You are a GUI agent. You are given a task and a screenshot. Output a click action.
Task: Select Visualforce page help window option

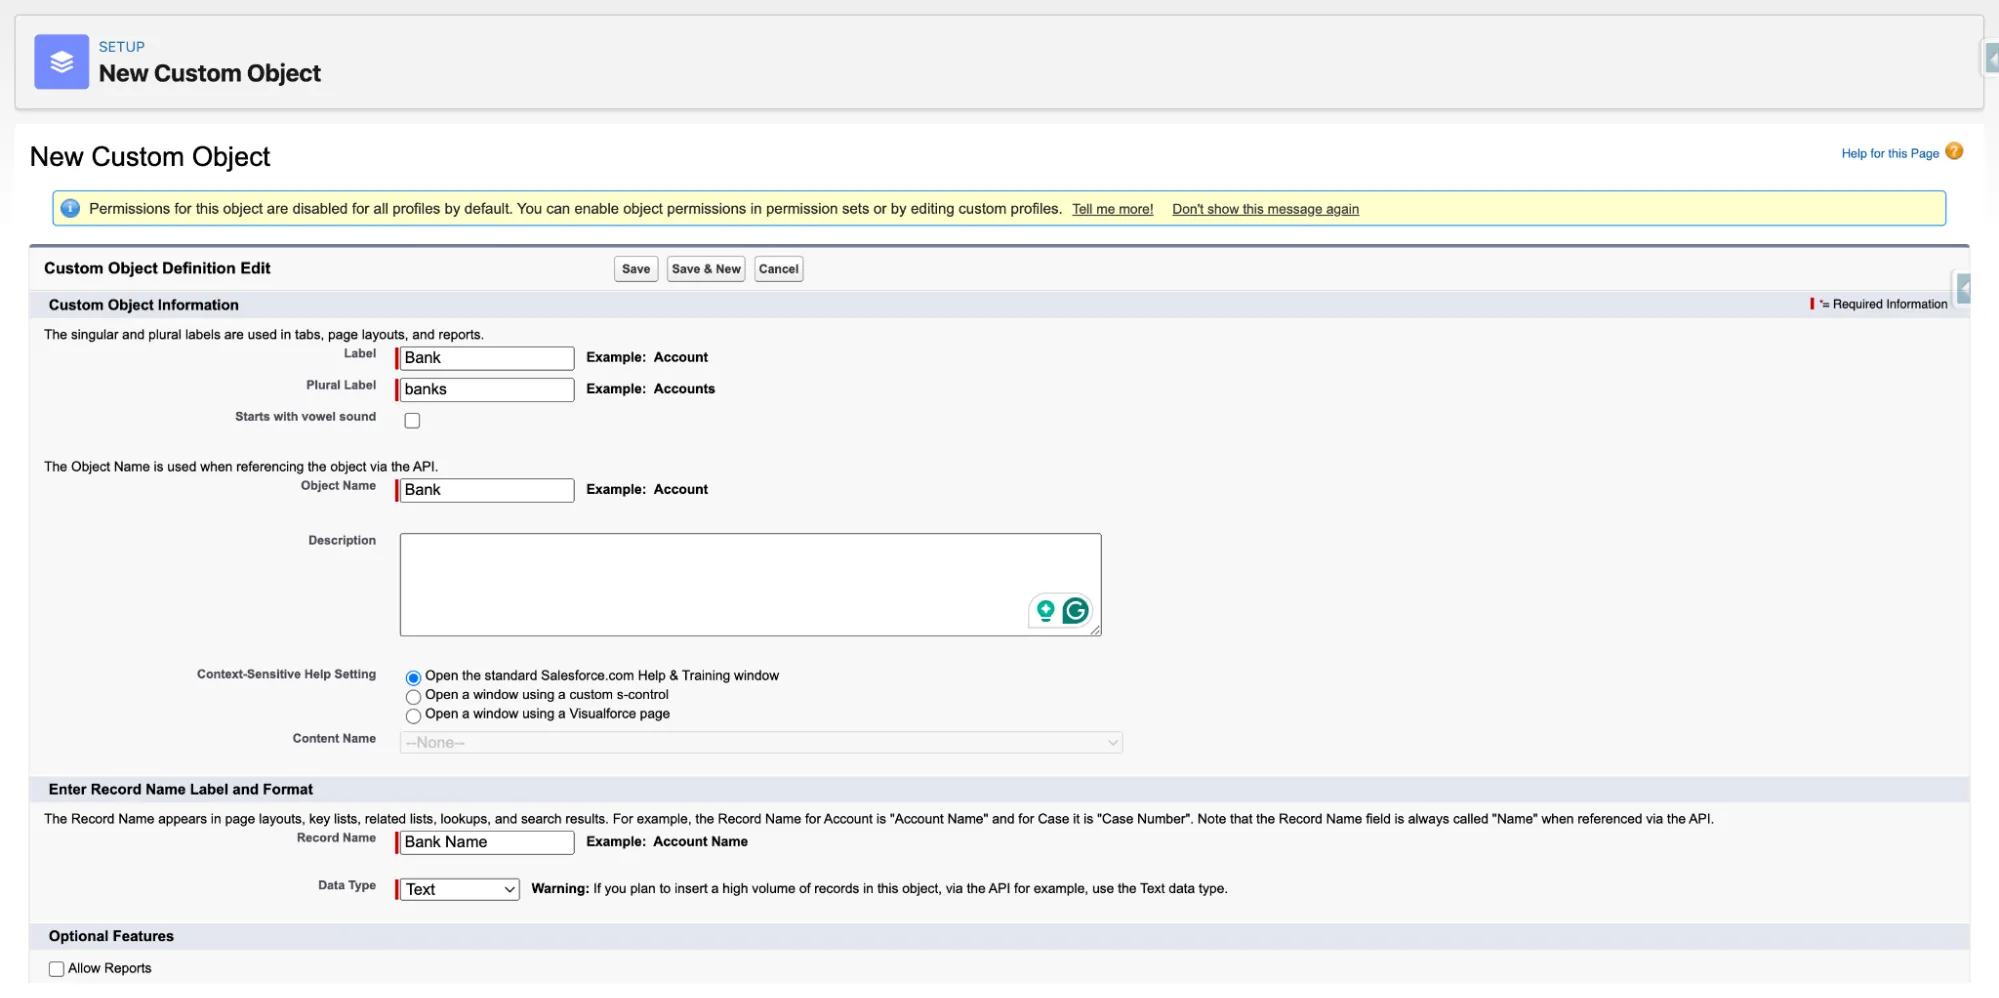coord(413,716)
